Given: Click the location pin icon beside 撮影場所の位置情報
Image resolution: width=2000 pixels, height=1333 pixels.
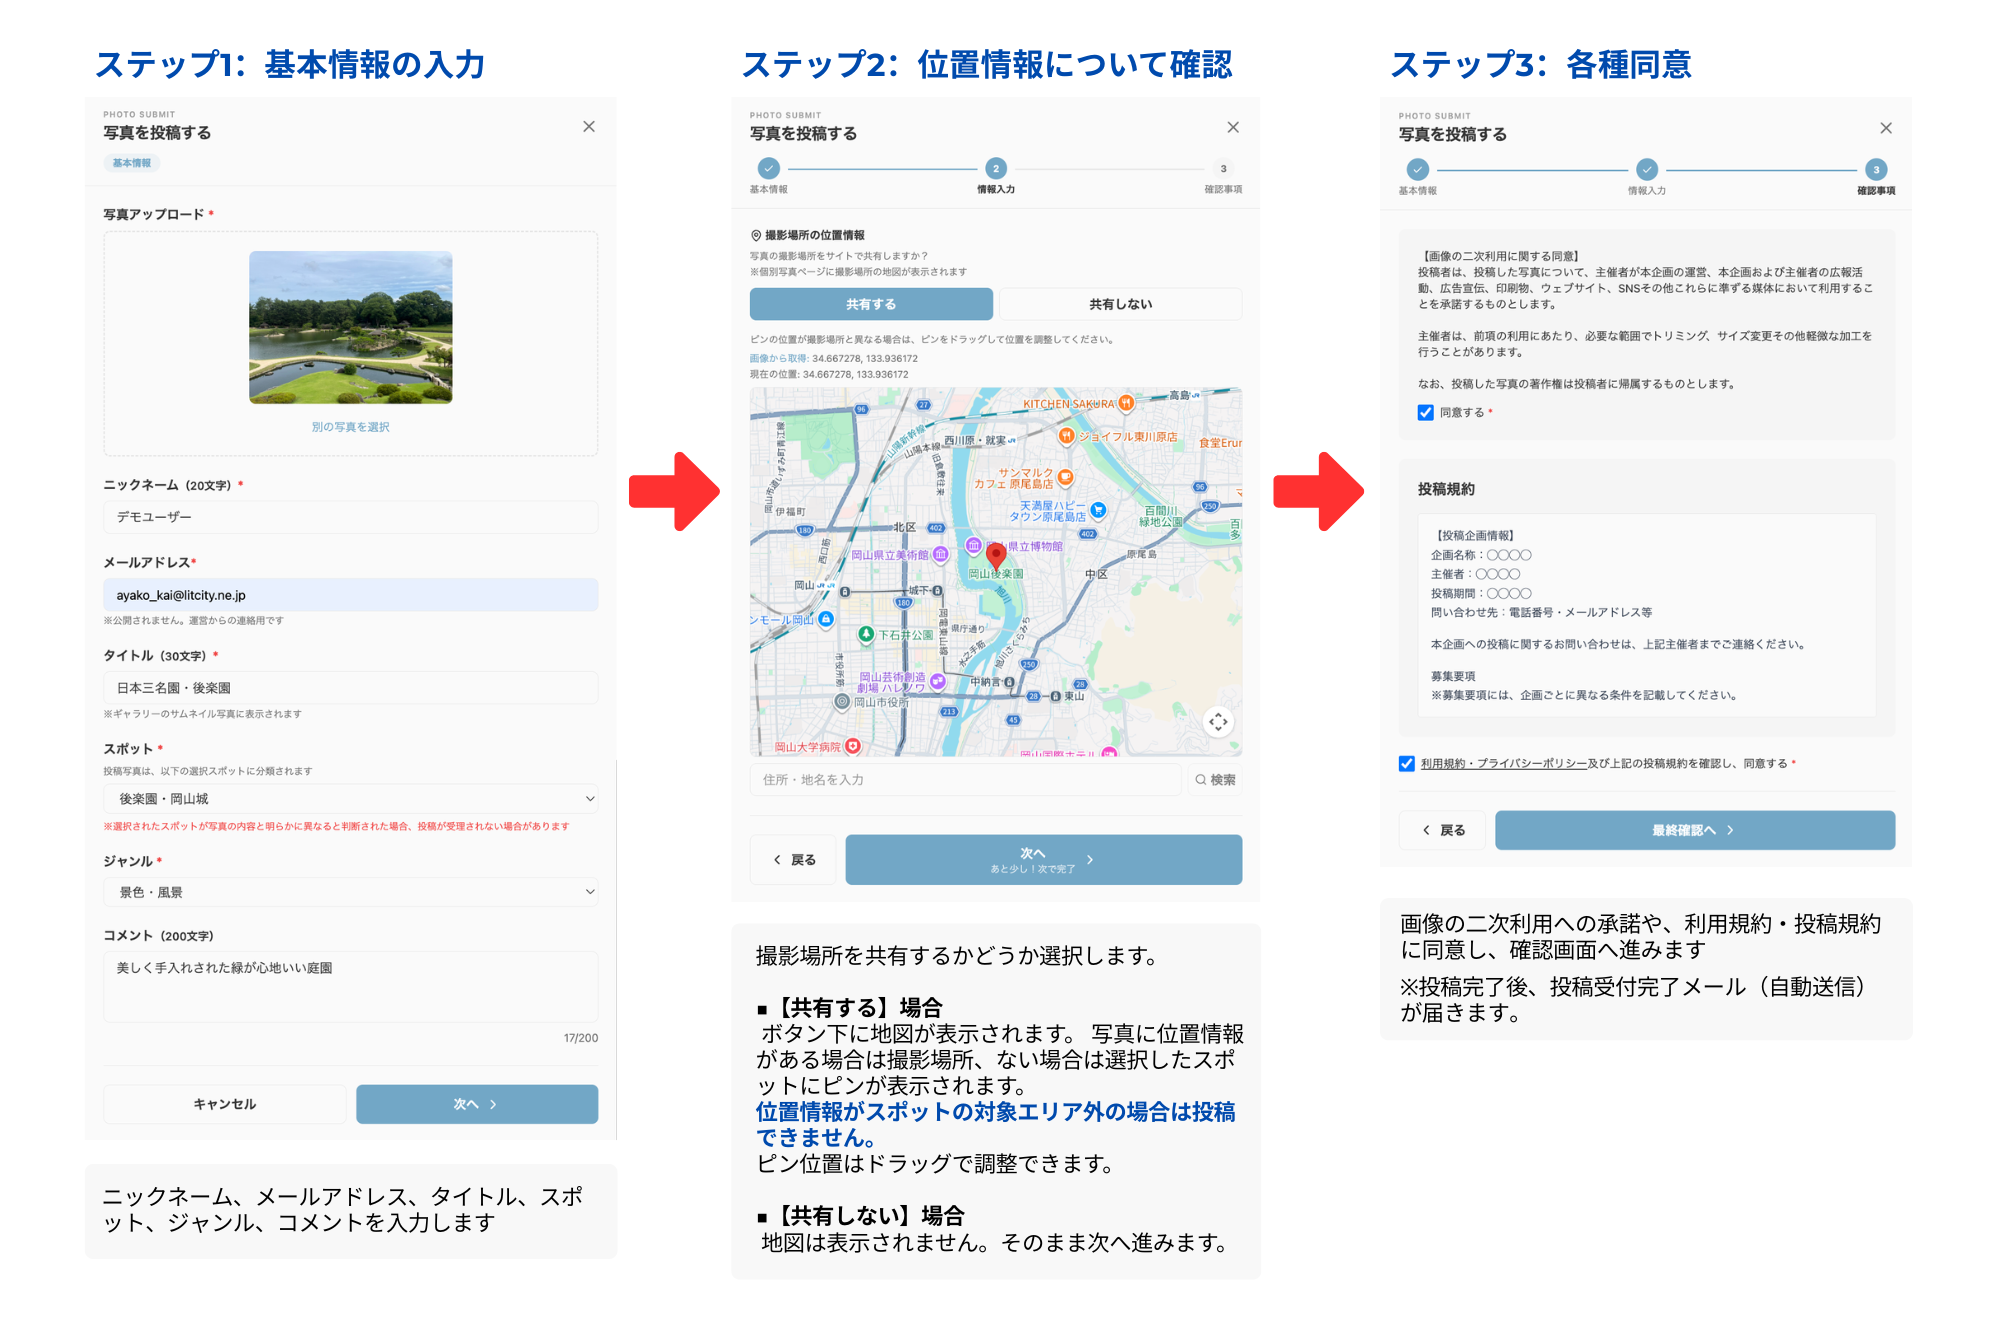Looking at the screenshot, I should (756, 236).
